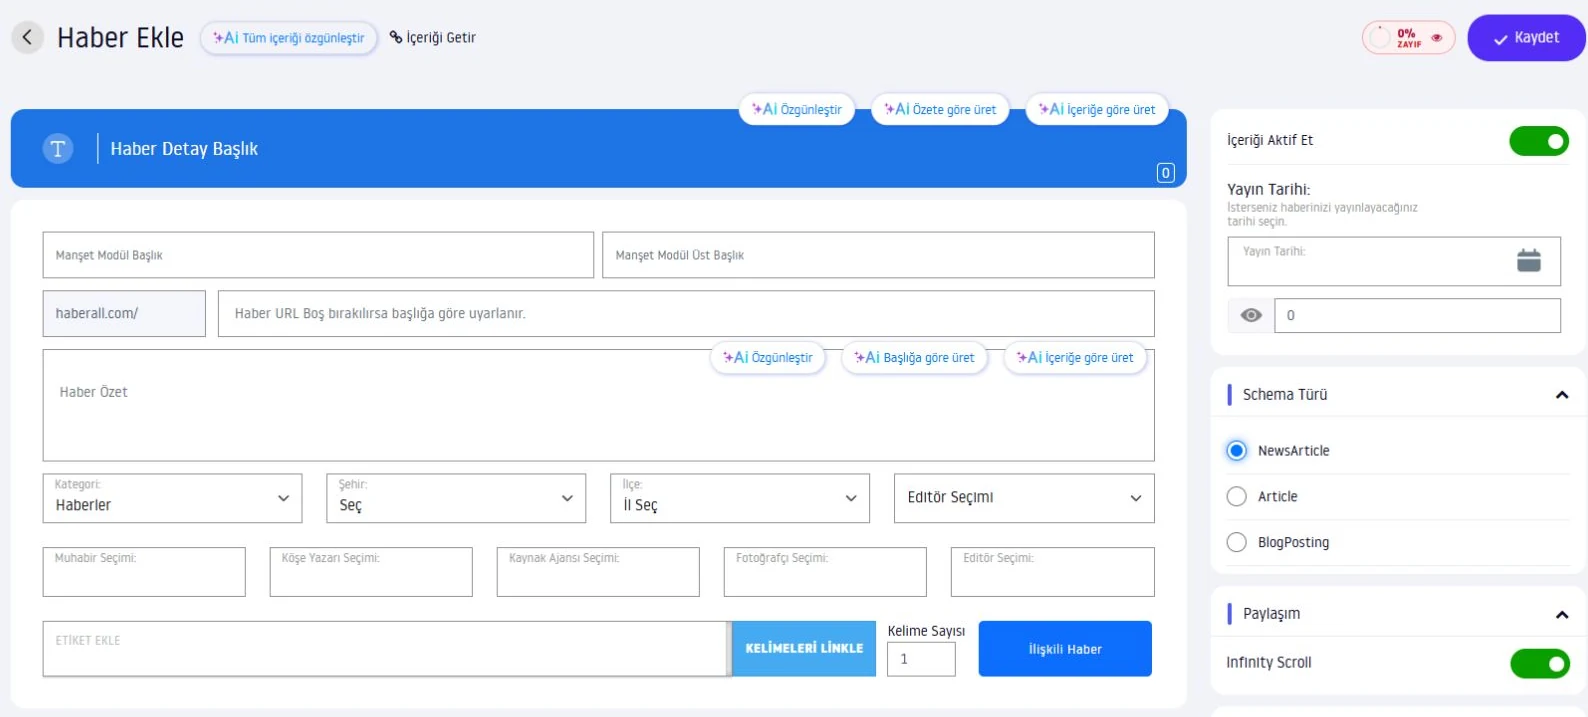
Task: Select the NewsArticle schema option
Action: [1237, 451]
